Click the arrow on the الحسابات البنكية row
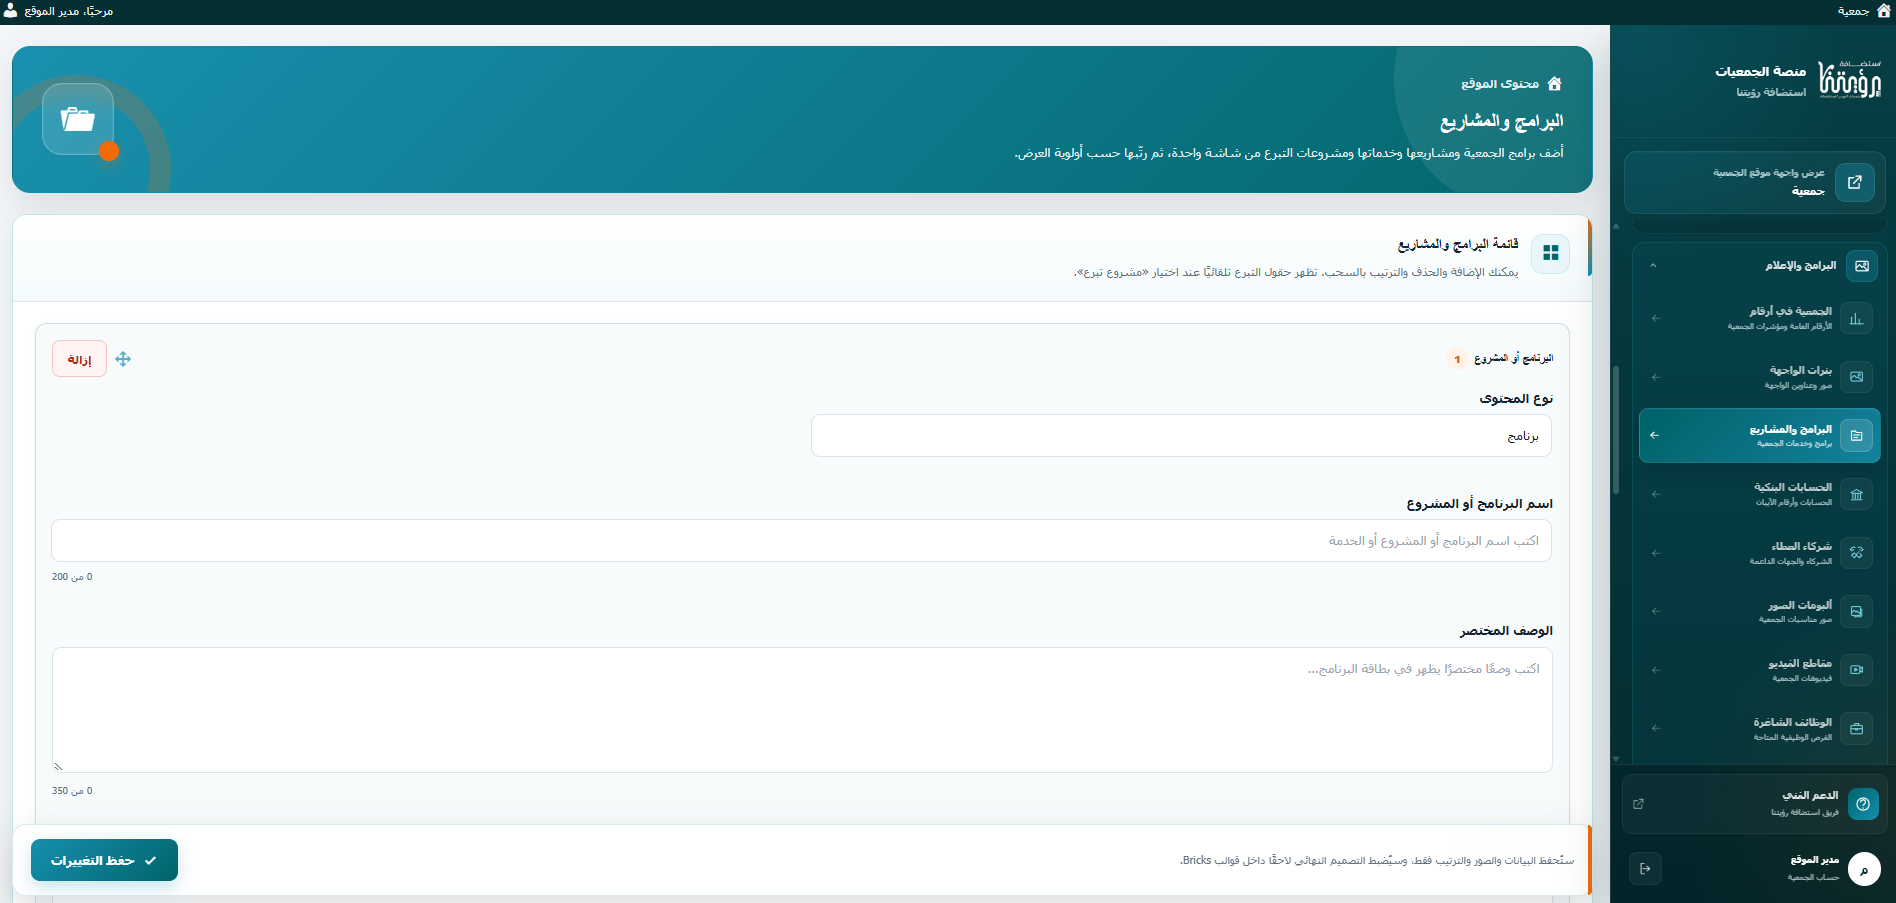The height and width of the screenshot is (903, 1896). (x=1656, y=494)
